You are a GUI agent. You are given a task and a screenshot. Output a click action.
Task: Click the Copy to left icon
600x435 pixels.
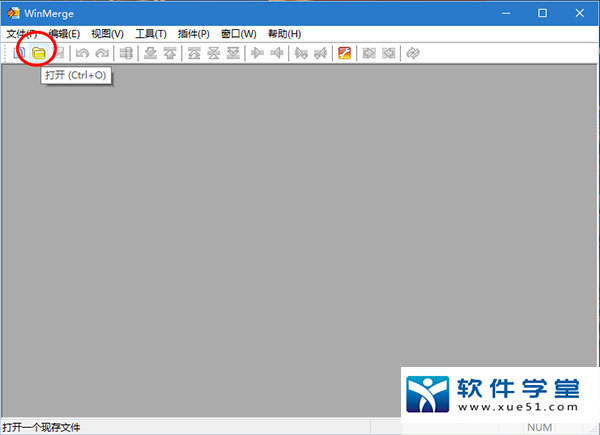277,53
